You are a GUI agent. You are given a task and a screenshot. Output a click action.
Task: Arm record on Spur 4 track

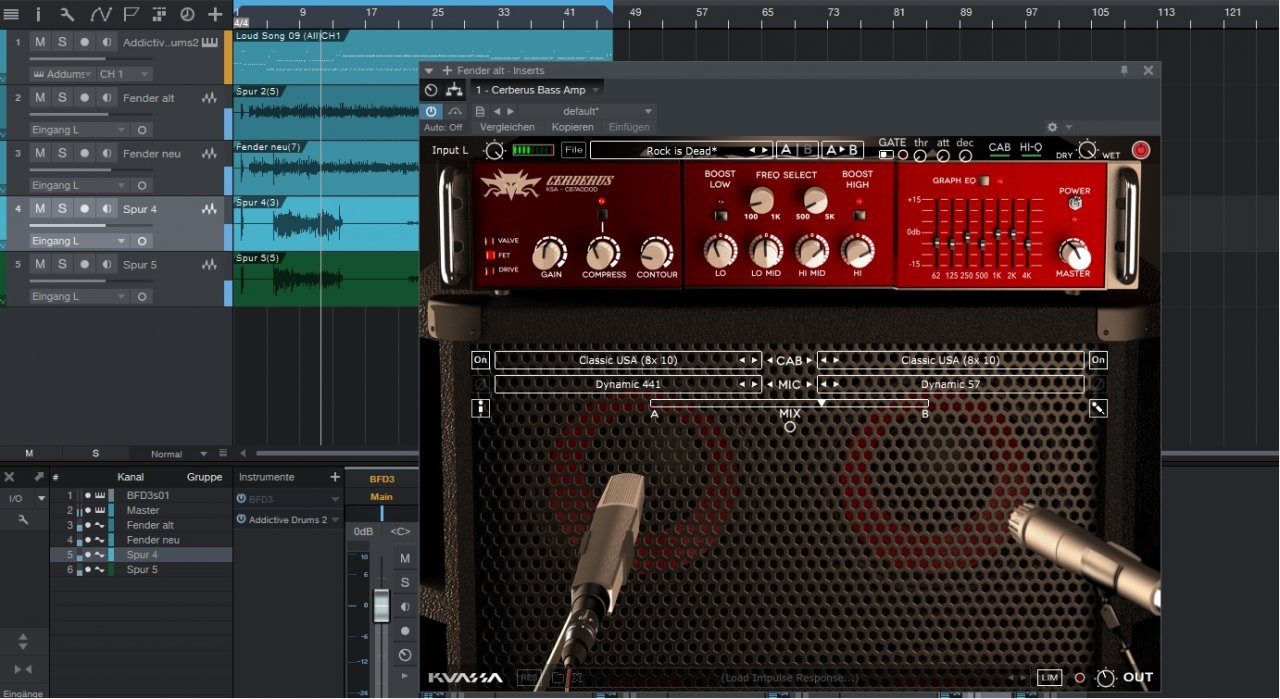point(84,209)
